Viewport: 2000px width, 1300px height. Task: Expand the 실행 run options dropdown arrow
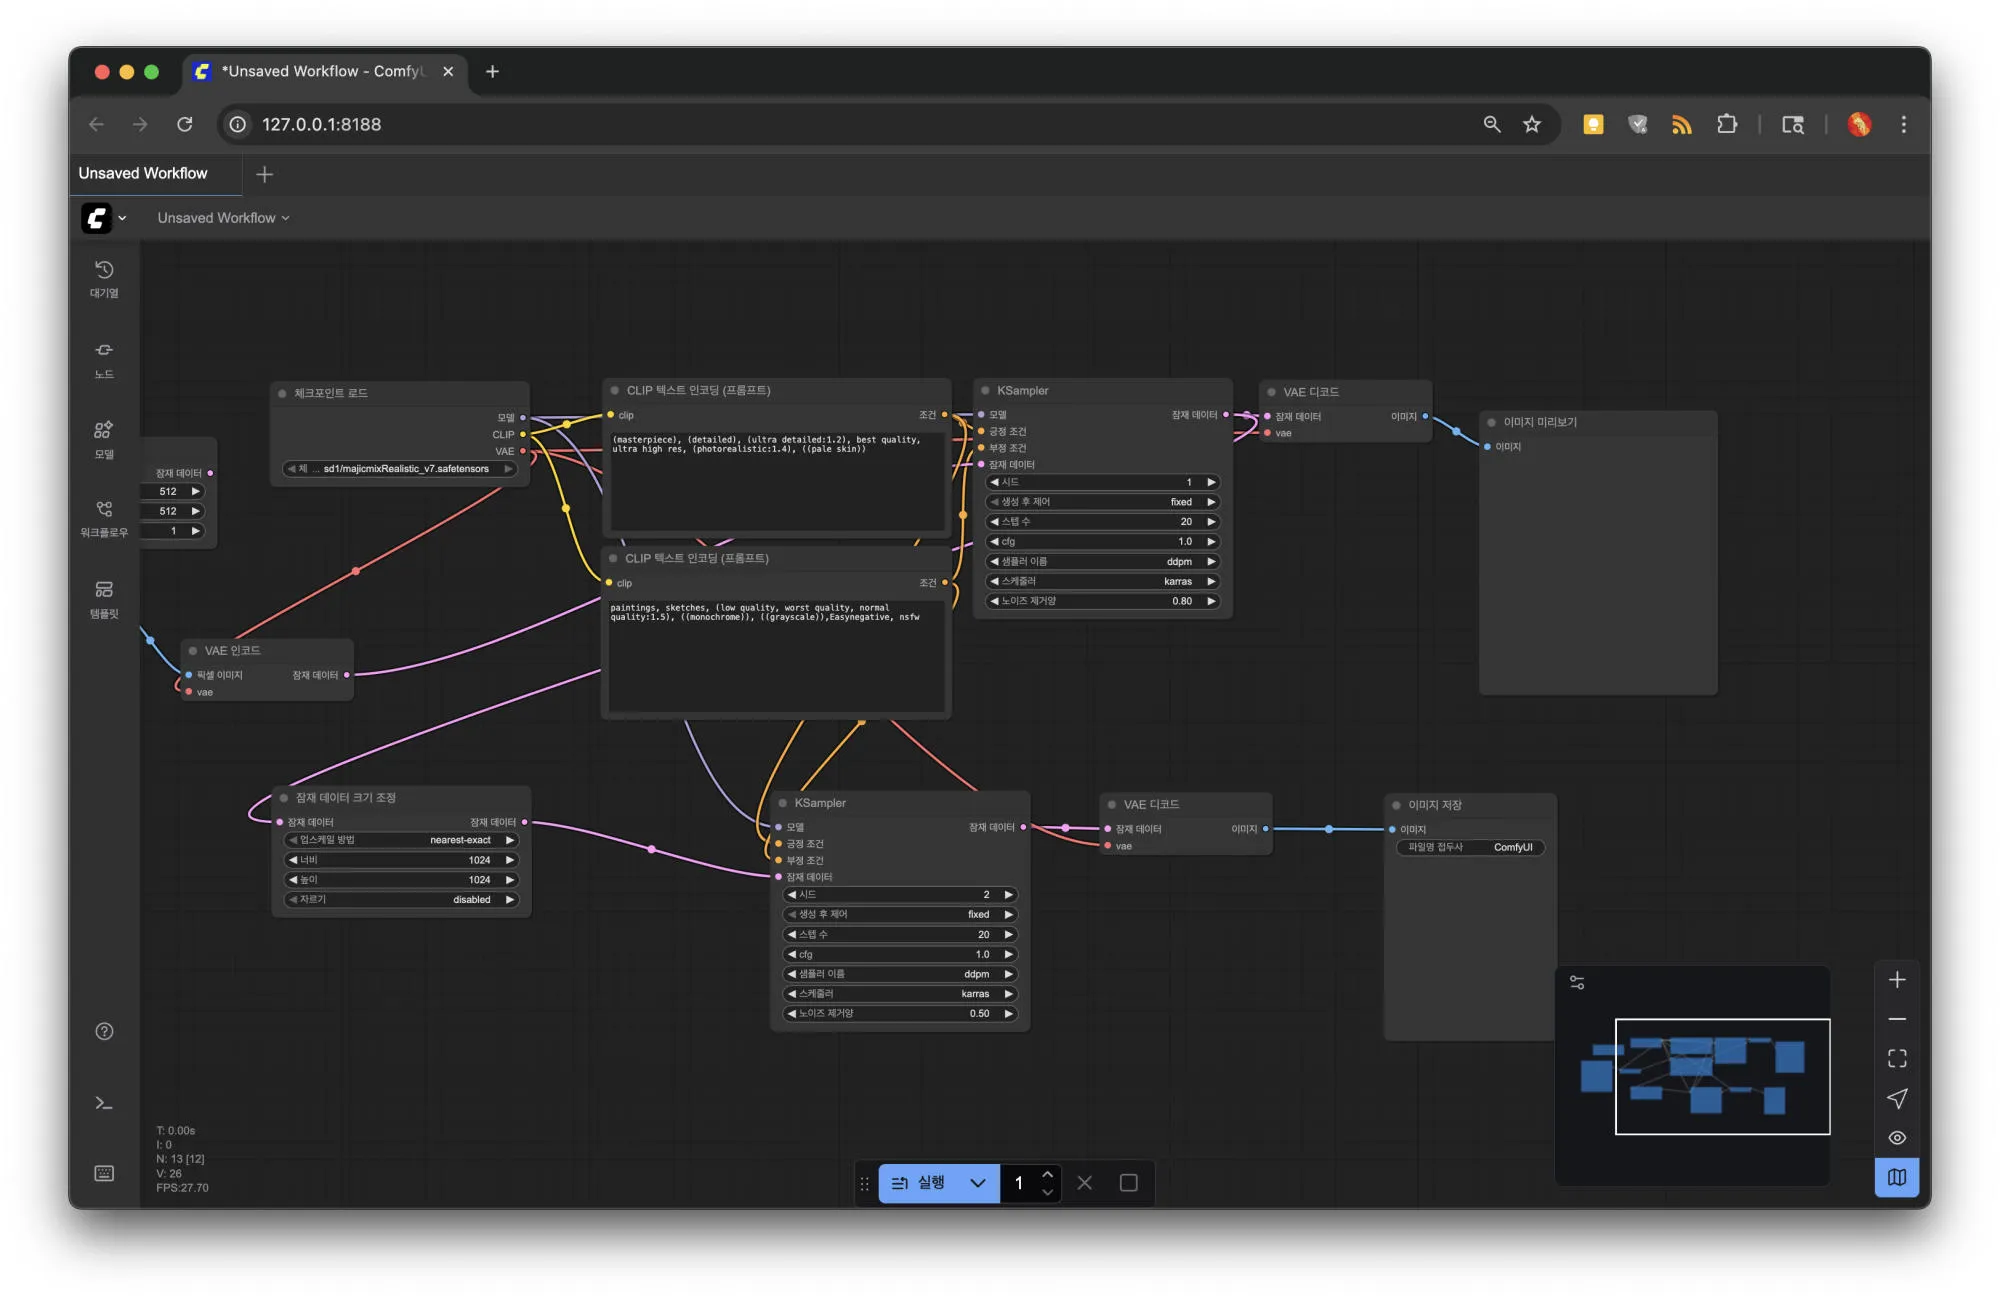(978, 1183)
